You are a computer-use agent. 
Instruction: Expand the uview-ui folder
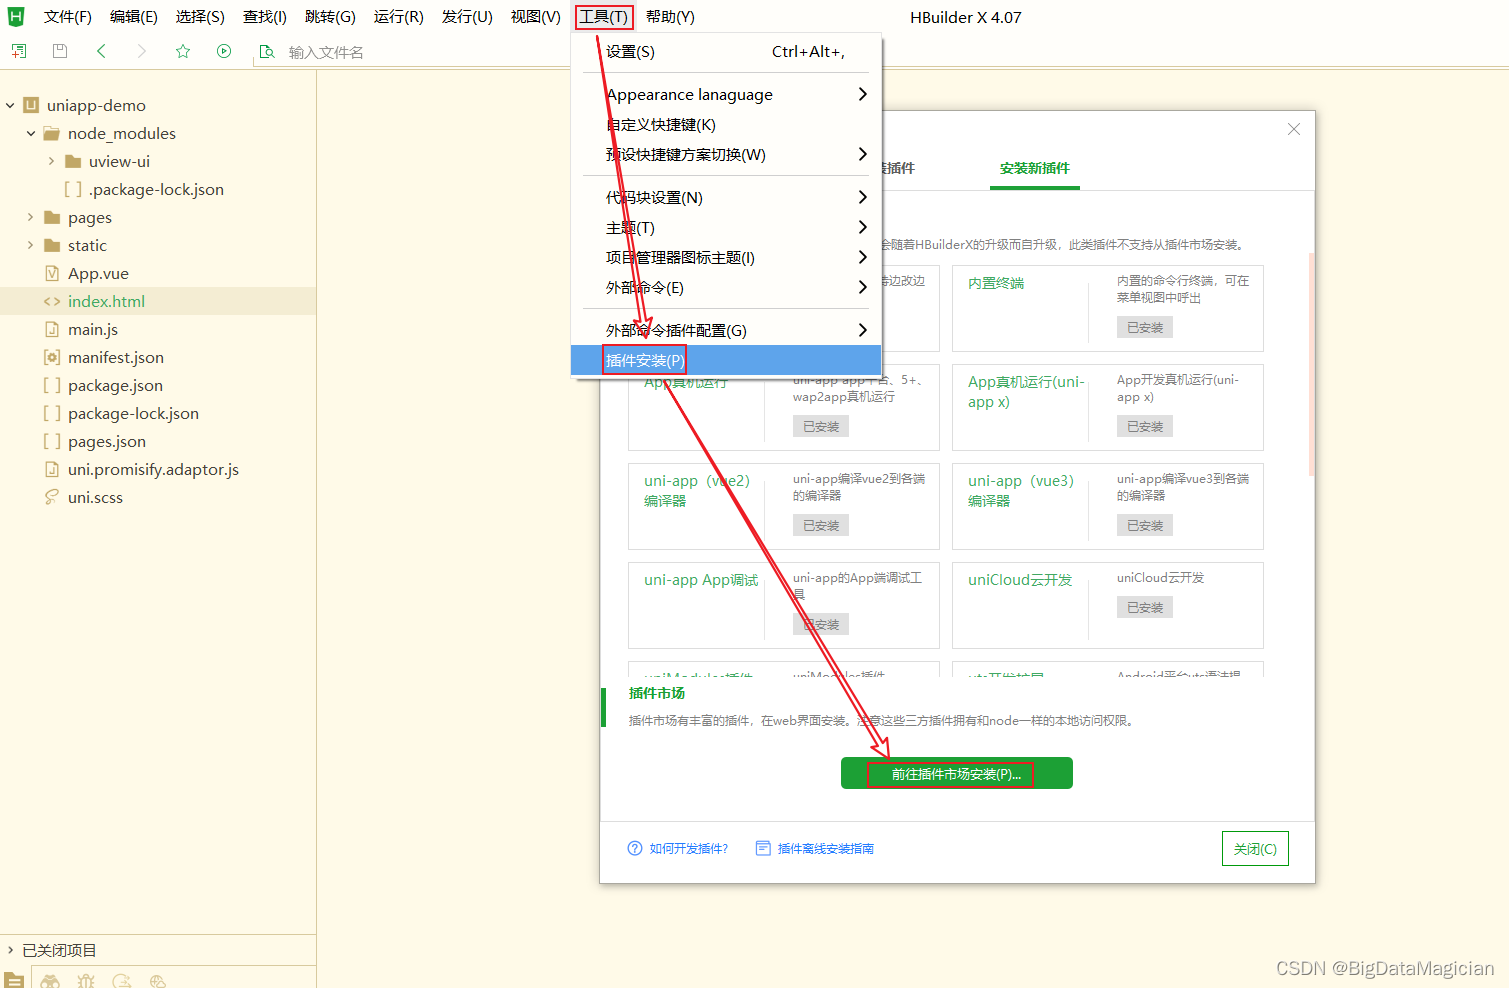coord(52,161)
